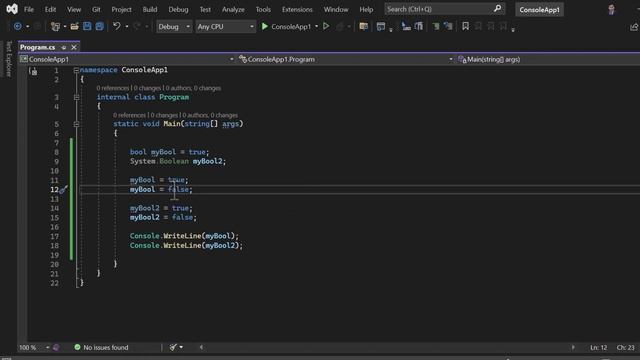Click Start Without Debugging outline play icon
The height and width of the screenshot is (360, 640).
326,27
